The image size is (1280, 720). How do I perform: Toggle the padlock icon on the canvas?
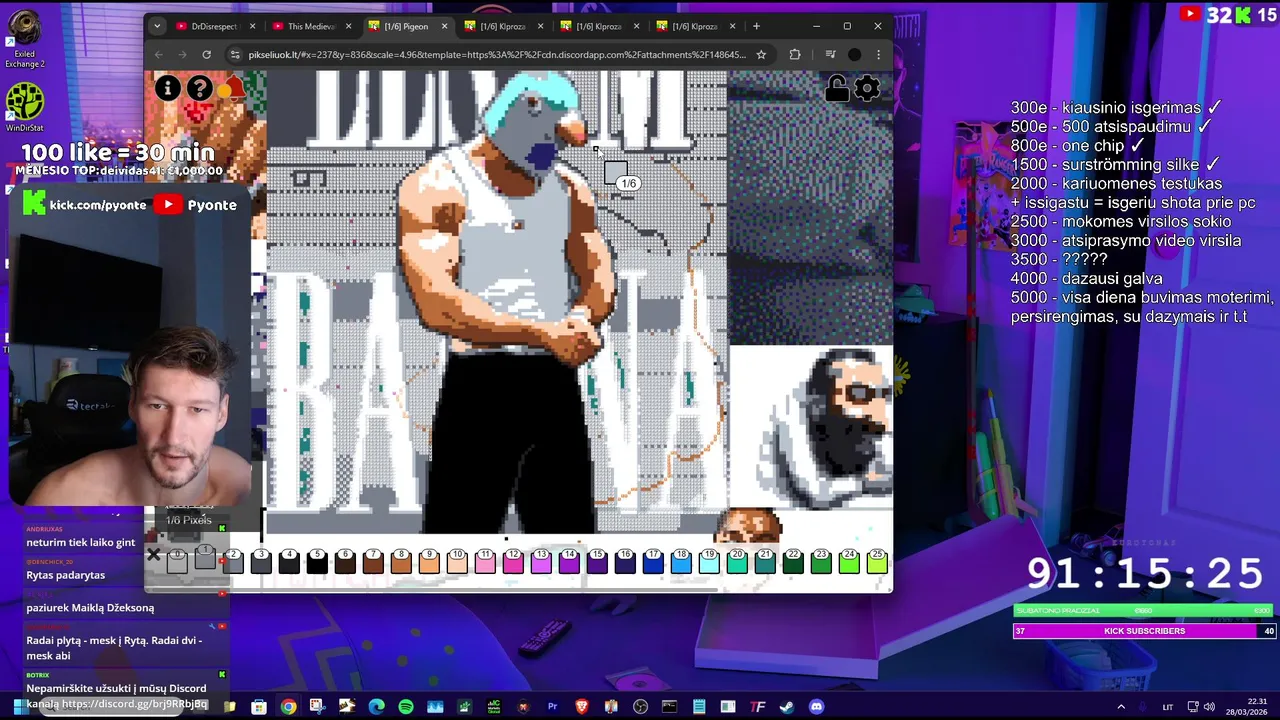pyautogui.click(x=836, y=88)
